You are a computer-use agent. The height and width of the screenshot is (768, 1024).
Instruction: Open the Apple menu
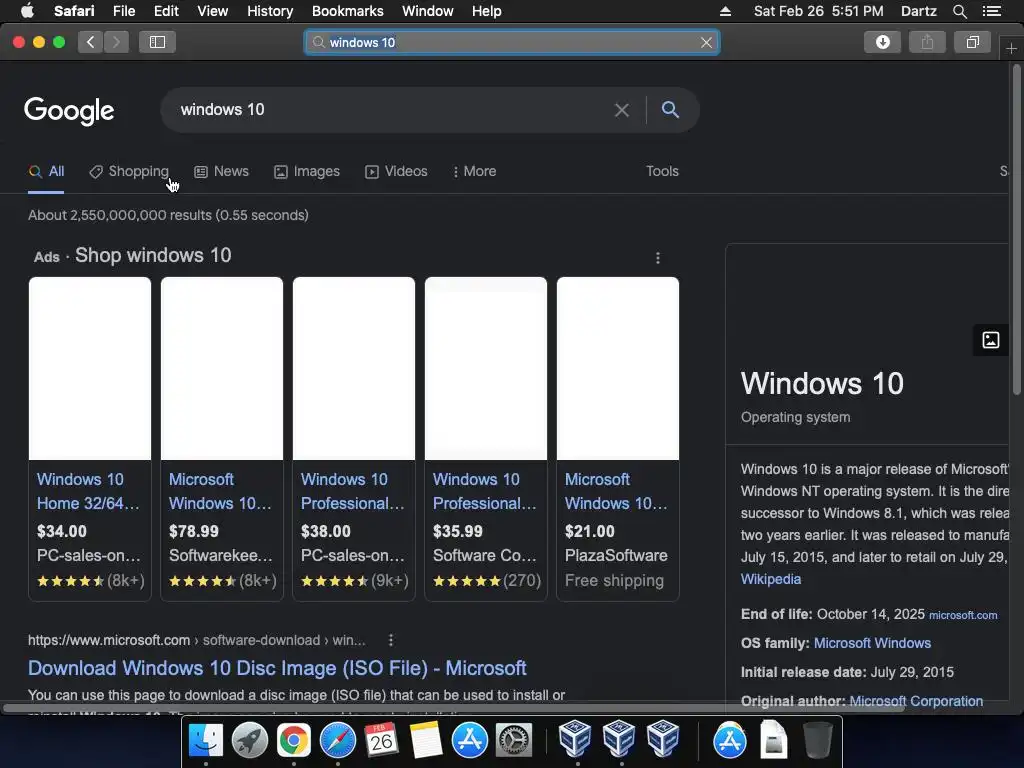click(27, 11)
